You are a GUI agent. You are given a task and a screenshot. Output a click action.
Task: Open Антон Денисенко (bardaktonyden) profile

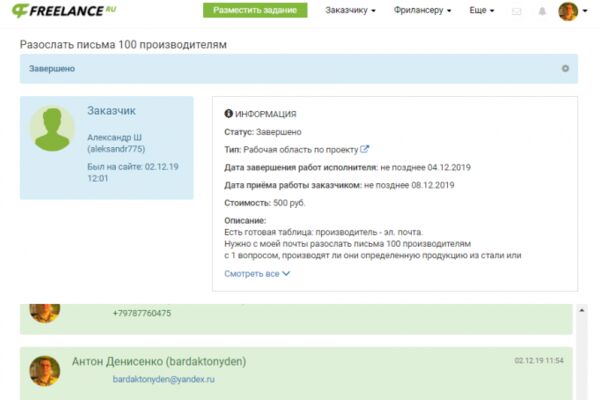pos(159,361)
